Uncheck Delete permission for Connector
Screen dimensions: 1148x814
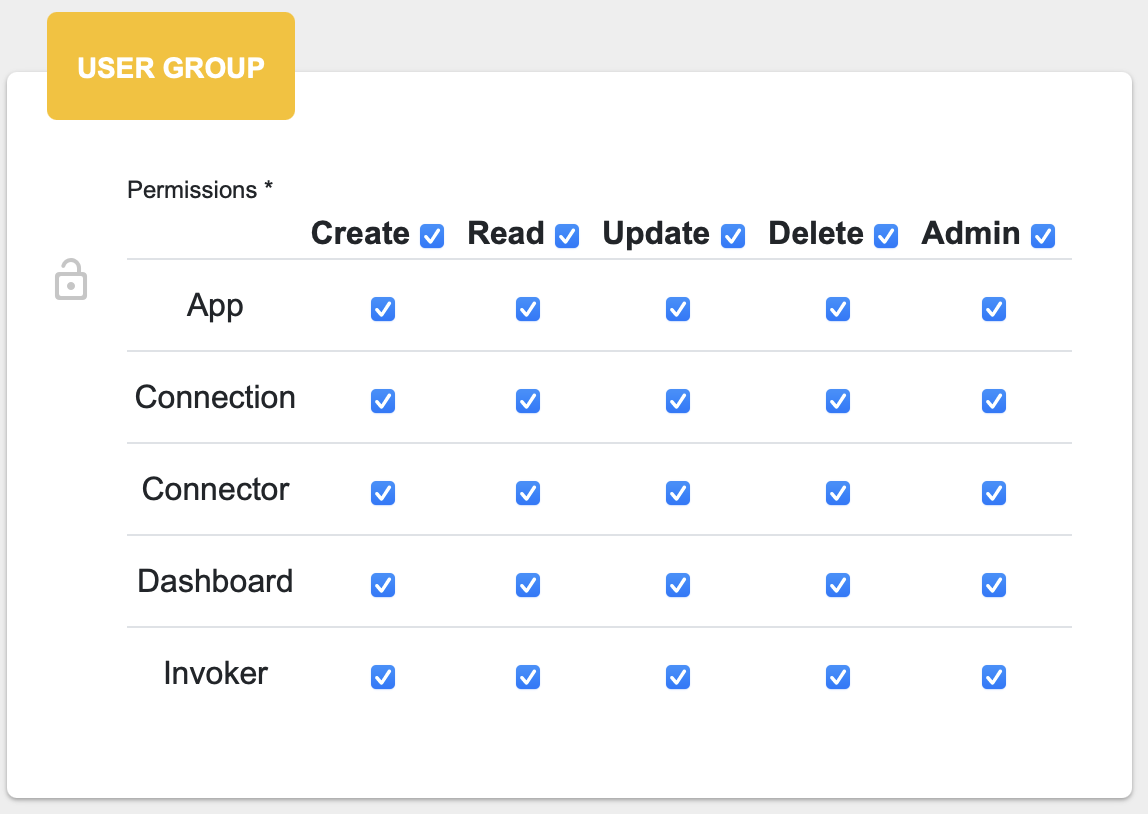(x=838, y=493)
